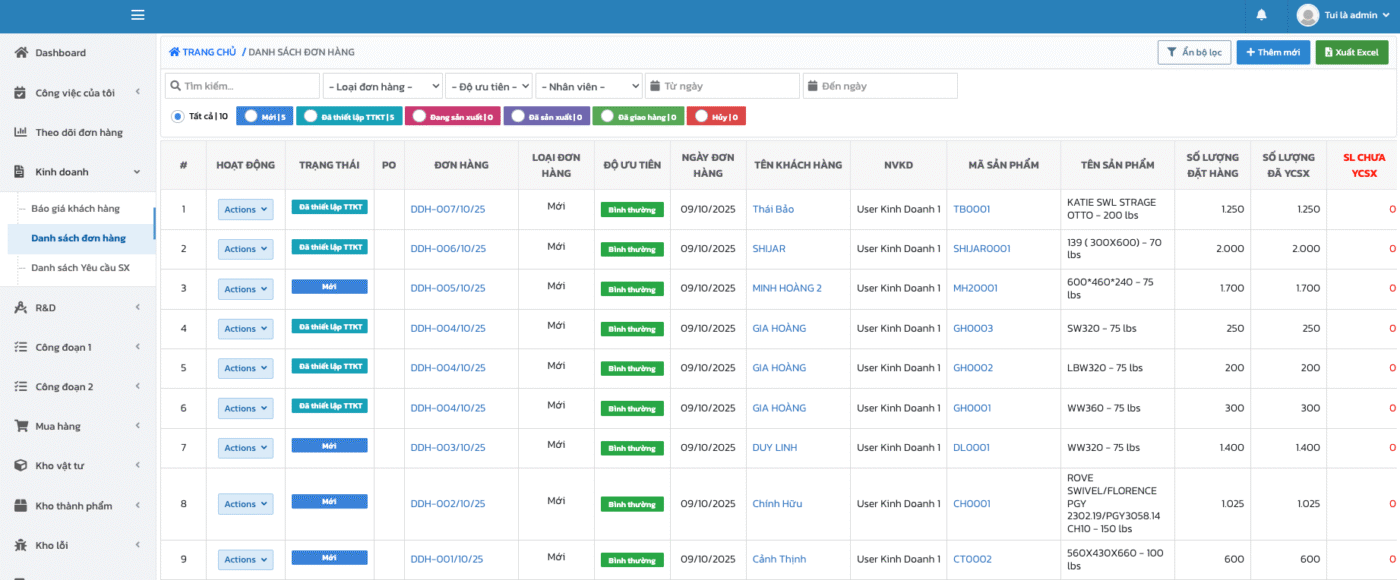Open the 'Nhân viên' filter dropdown
Screen dimensions: 1400x580
(588, 86)
